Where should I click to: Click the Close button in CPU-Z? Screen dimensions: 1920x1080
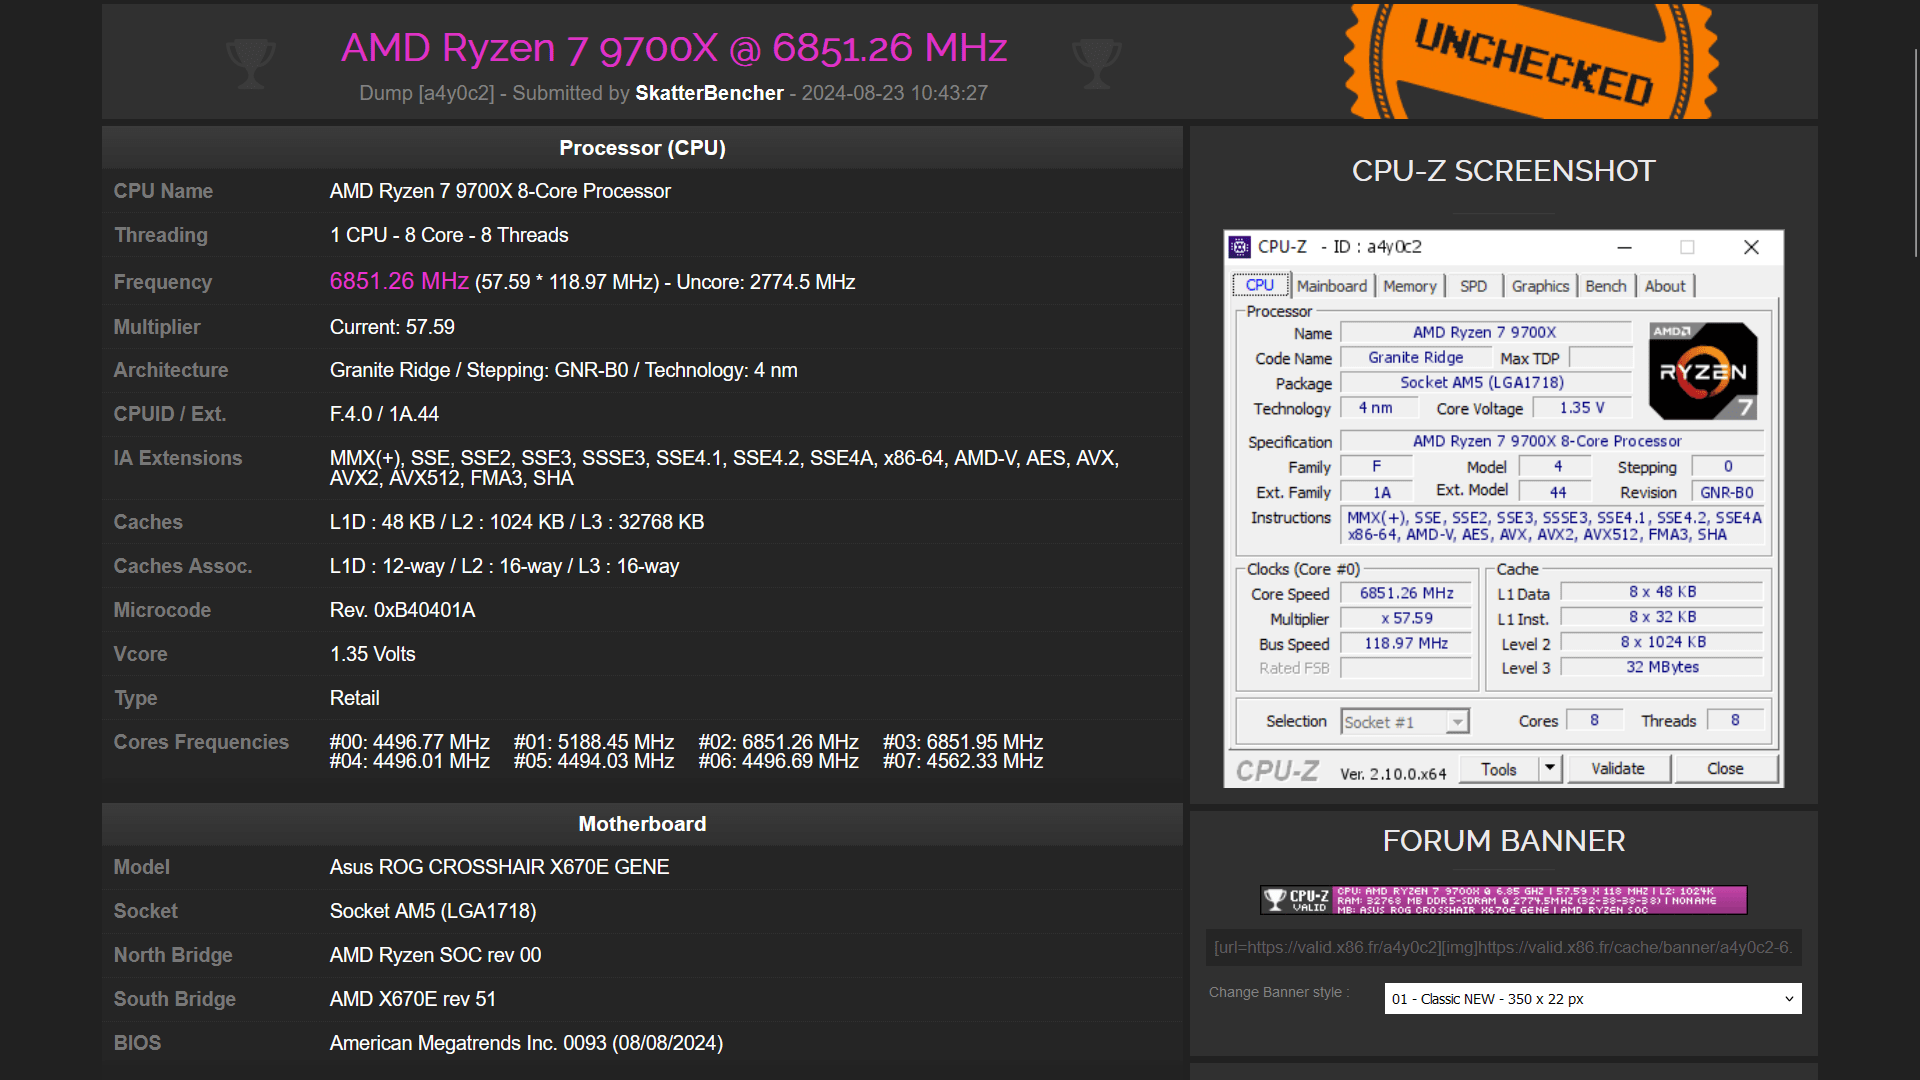pyautogui.click(x=1725, y=769)
